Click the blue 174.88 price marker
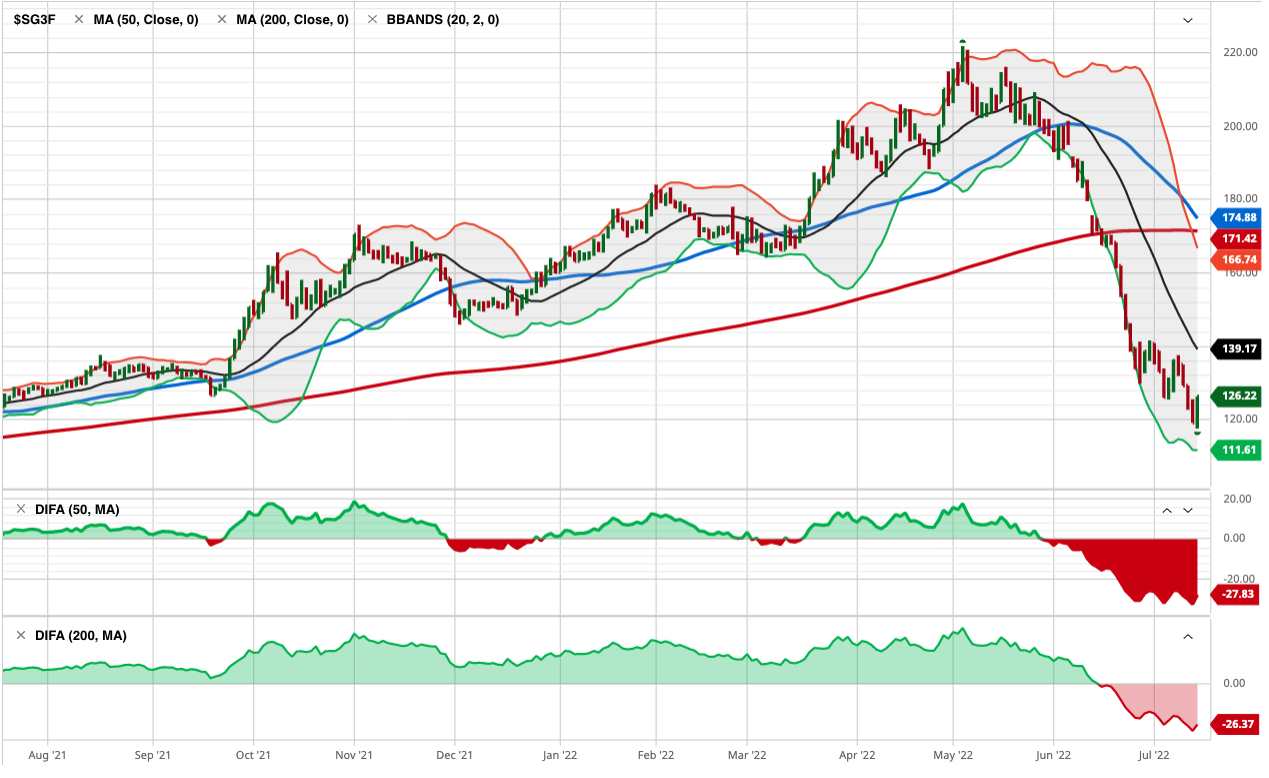The height and width of the screenshot is (778, 1269). tap(1237, 218)
